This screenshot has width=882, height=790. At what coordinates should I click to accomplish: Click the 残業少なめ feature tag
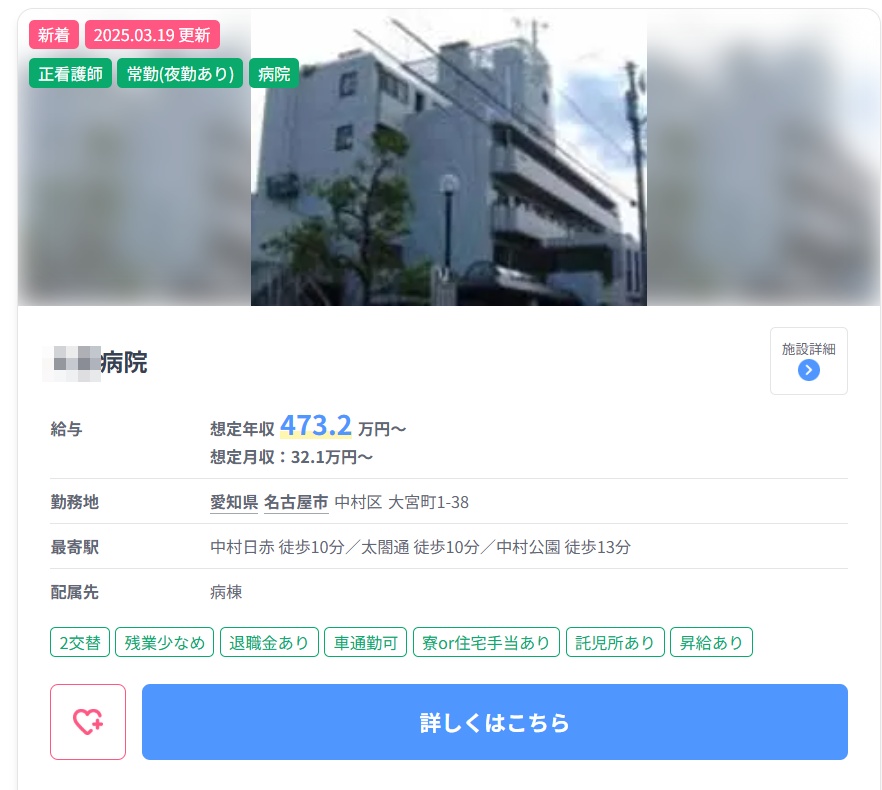pos(164,642)
